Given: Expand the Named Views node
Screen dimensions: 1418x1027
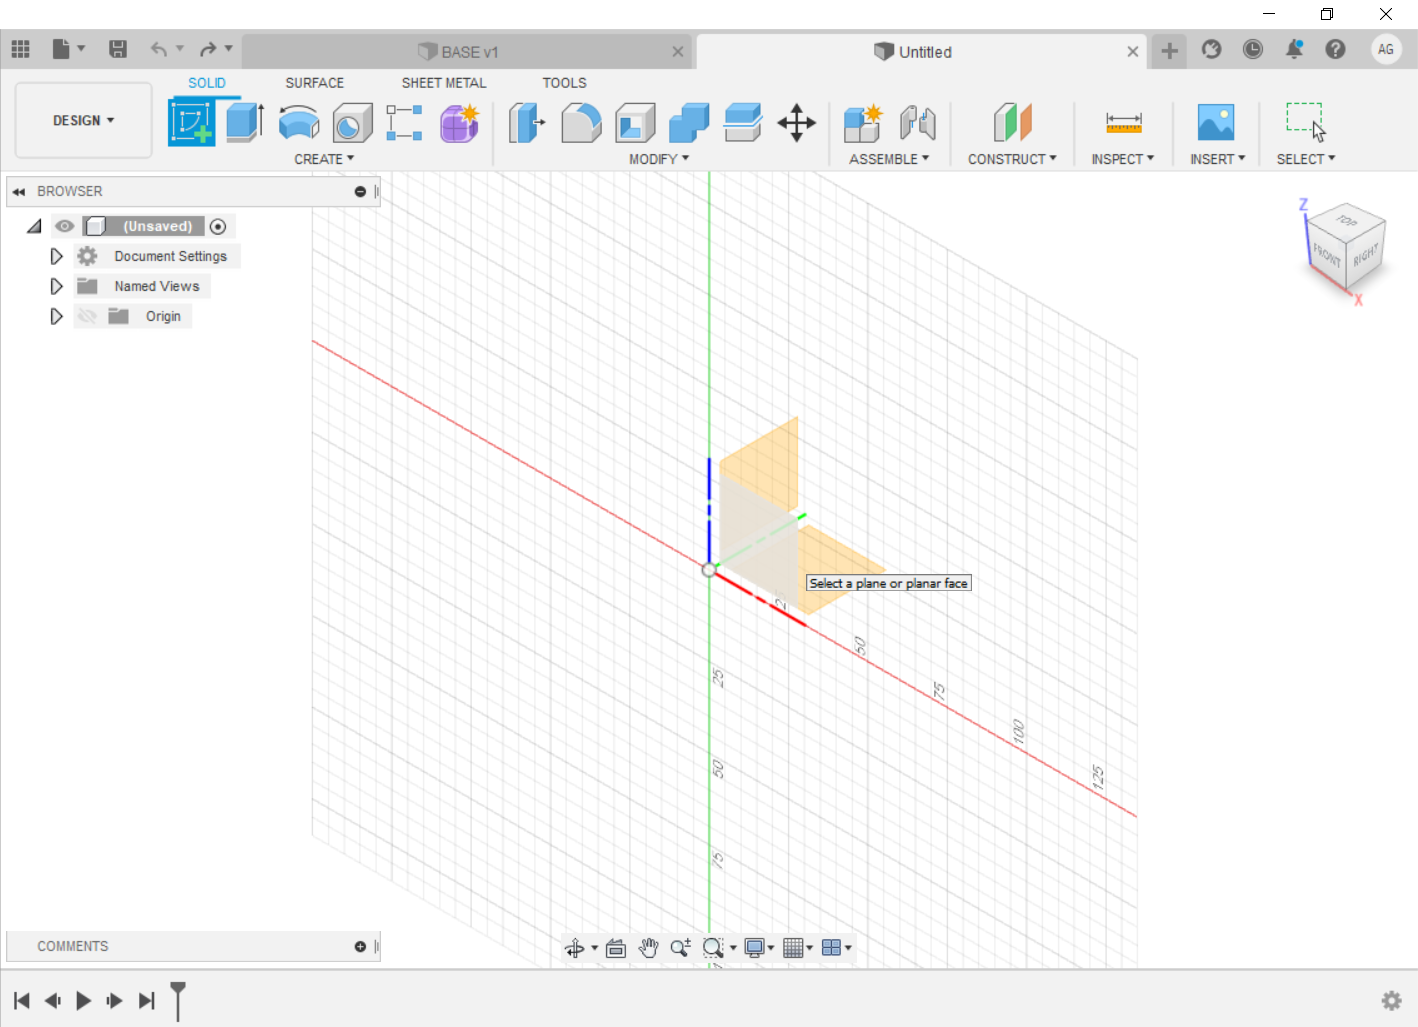Looking at the screenshot, I should pyautogui.click(x=56, y=286).
